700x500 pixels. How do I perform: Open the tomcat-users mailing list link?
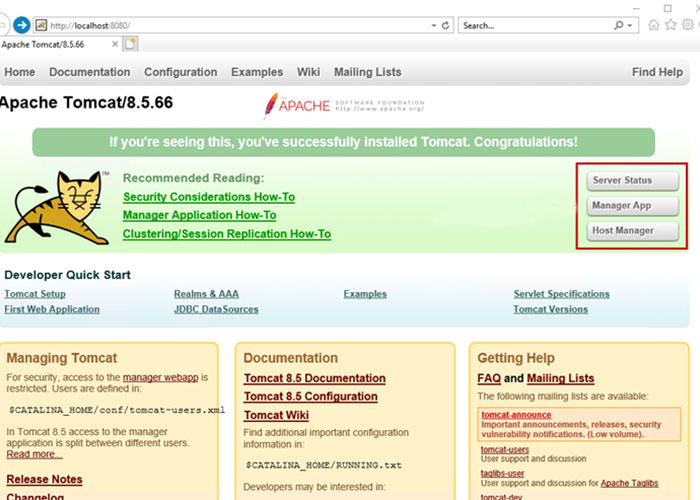coord(505,450)
